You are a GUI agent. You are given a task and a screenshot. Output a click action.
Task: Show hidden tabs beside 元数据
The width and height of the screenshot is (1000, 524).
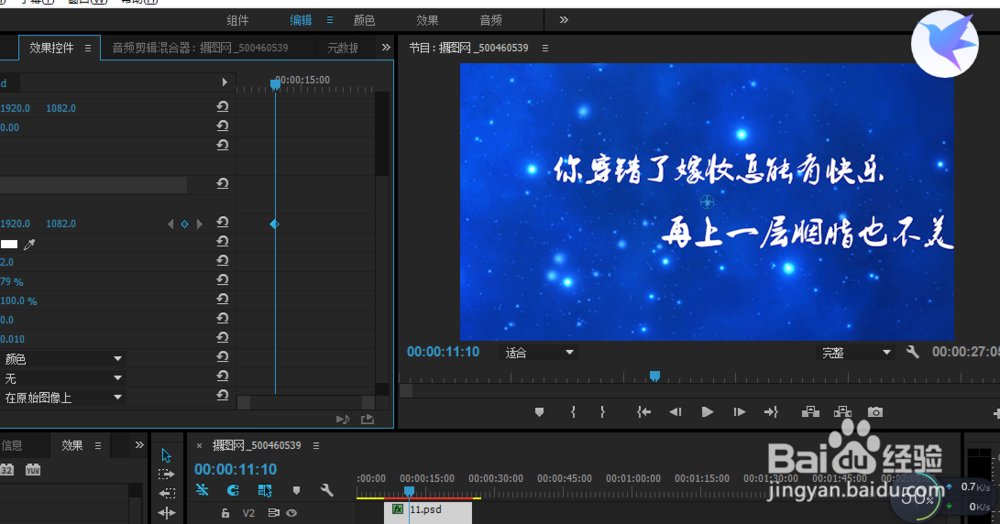[386, 47]
